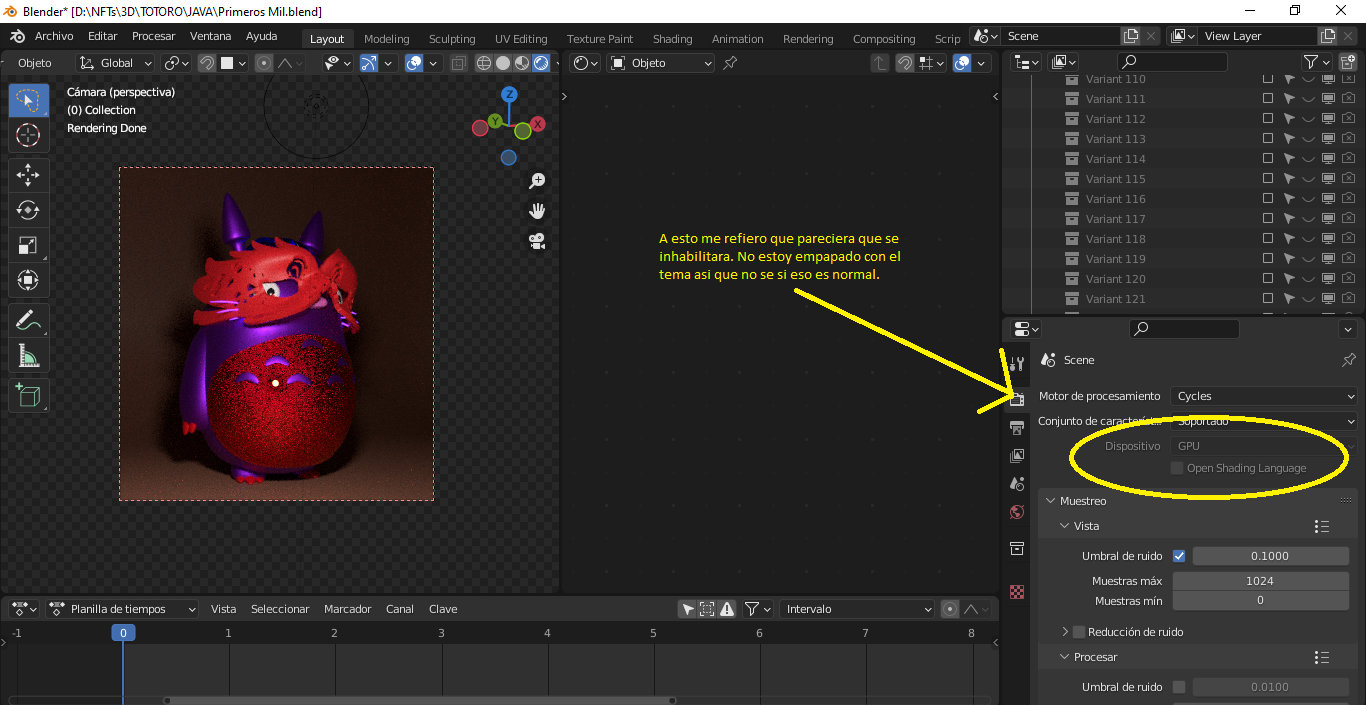Select the Select Box tool in viewport toolbar
1366x705 pixels.
28,100
